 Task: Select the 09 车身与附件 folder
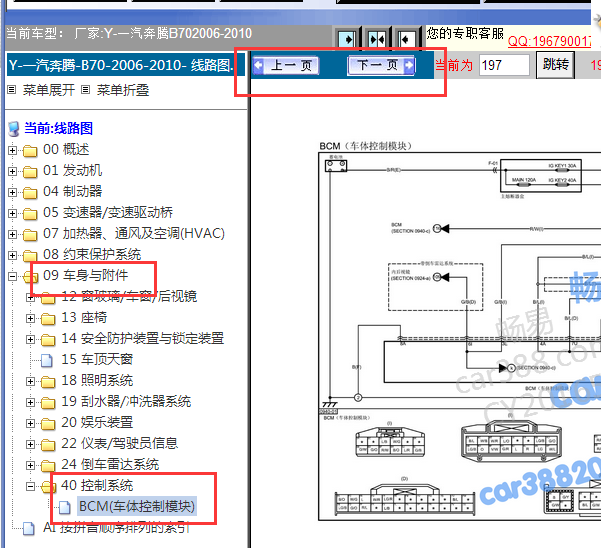click(85, 275)
